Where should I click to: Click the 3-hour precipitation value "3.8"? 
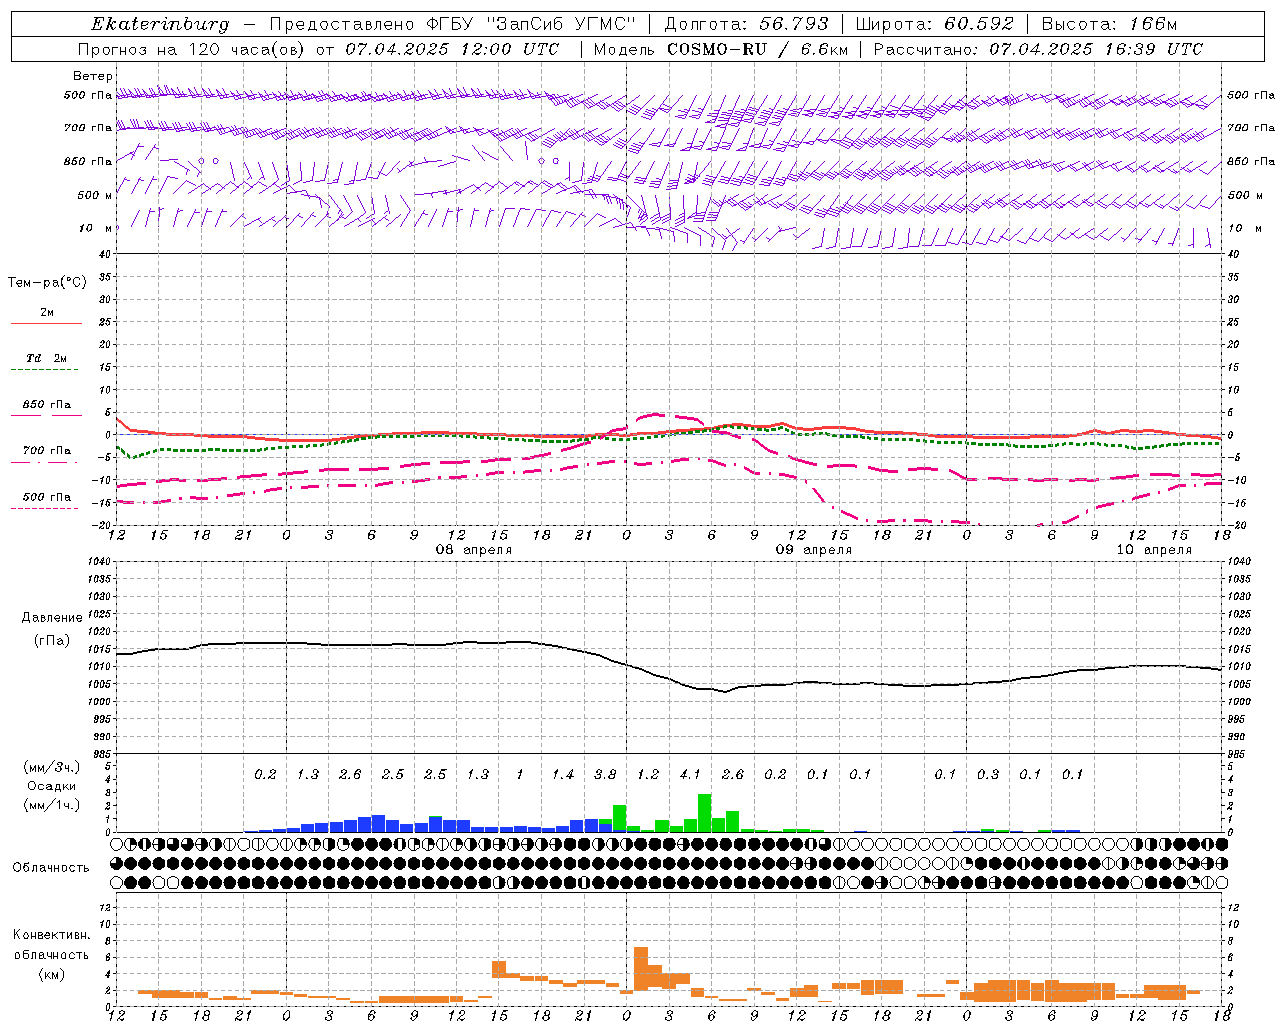pyautogui.click(x=605, y=774)
